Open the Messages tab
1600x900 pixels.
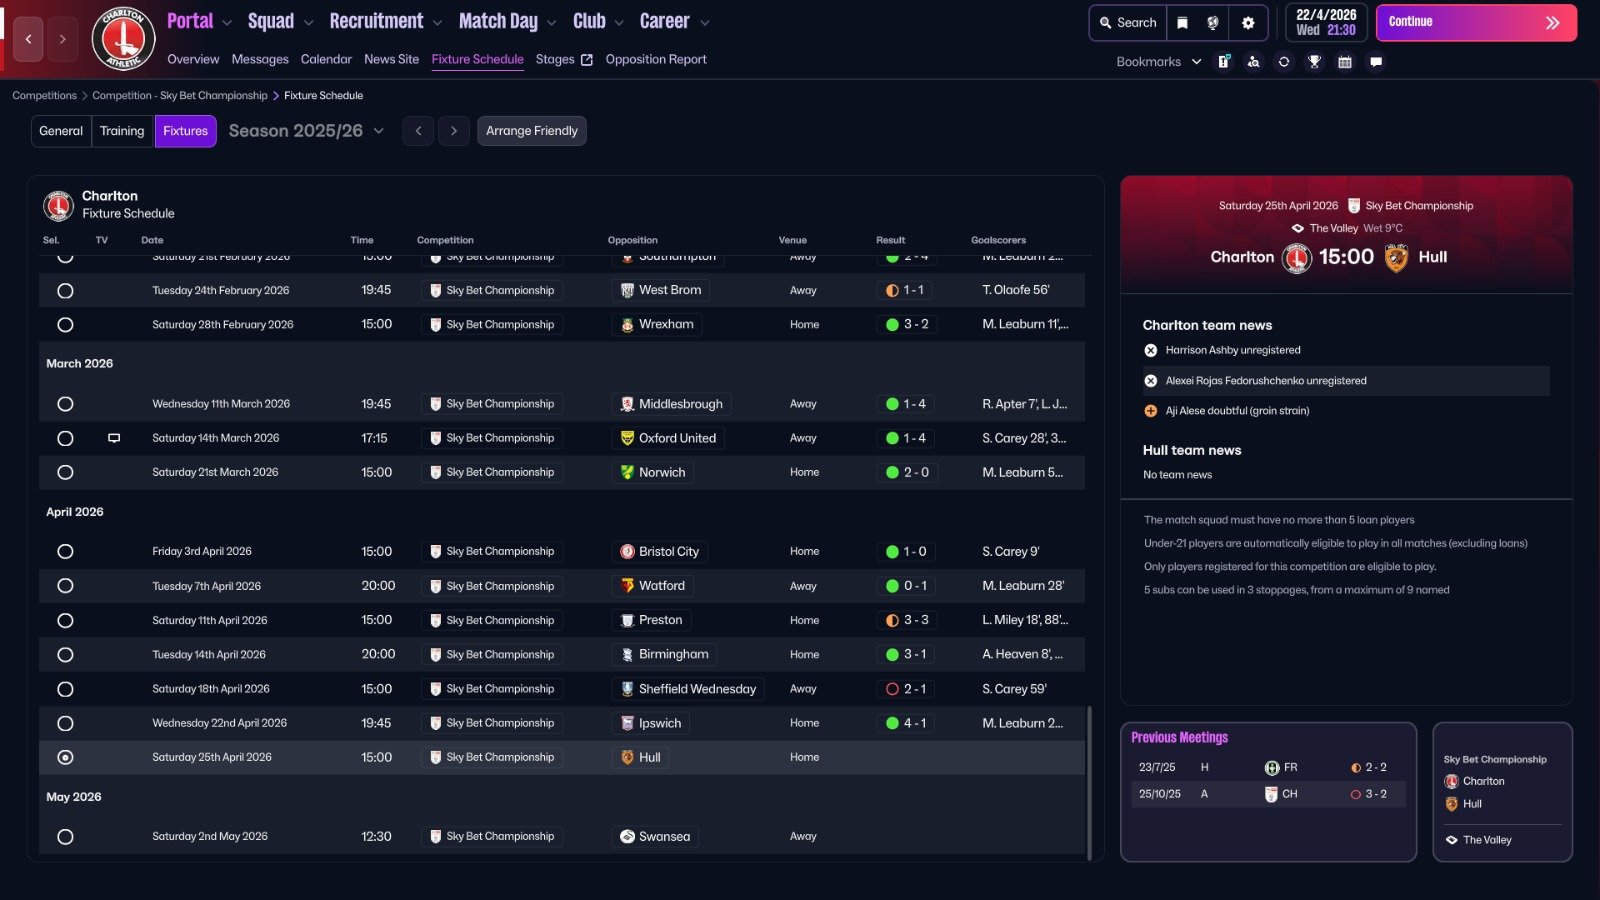[x=260, y=60]
